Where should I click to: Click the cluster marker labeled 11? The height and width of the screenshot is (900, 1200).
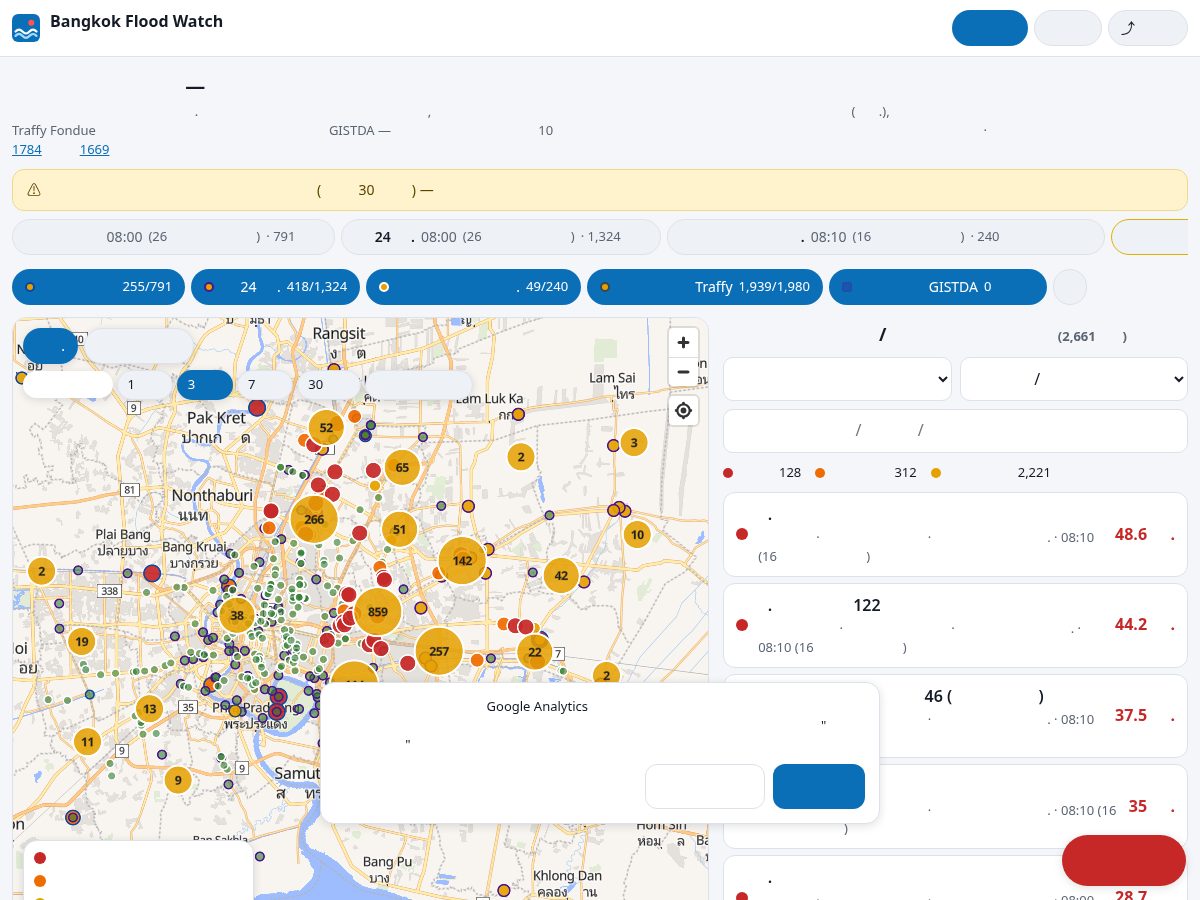point(87,742)
